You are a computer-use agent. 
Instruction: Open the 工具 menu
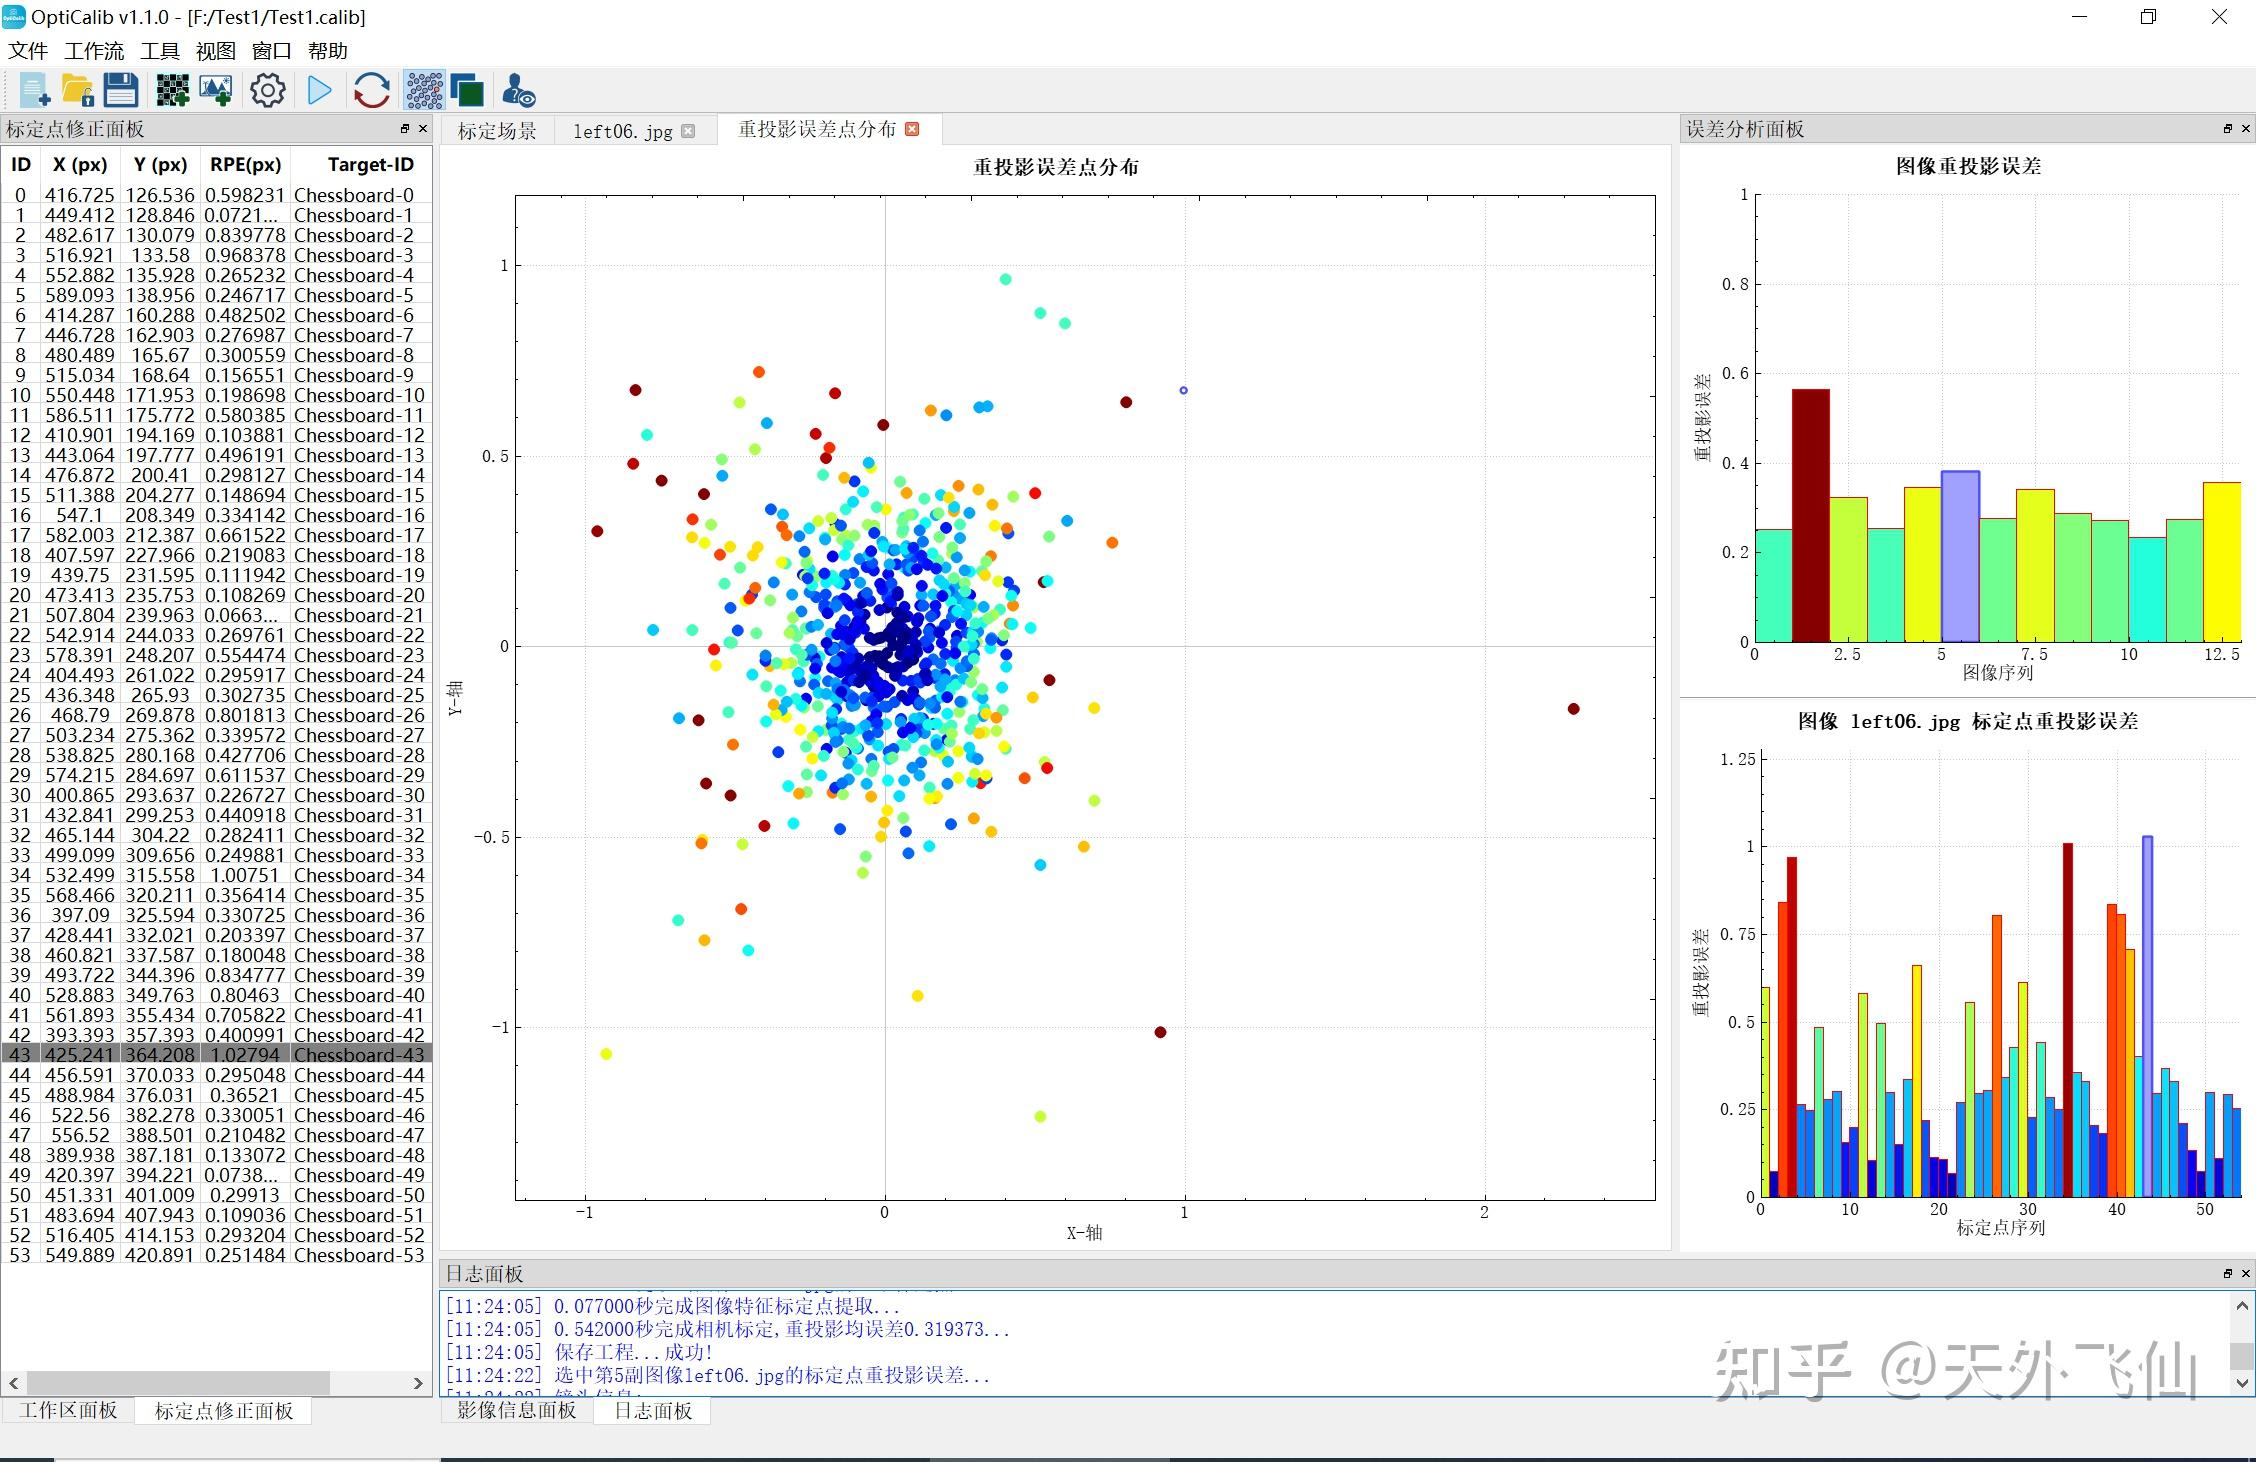click(x=160, y=51)
